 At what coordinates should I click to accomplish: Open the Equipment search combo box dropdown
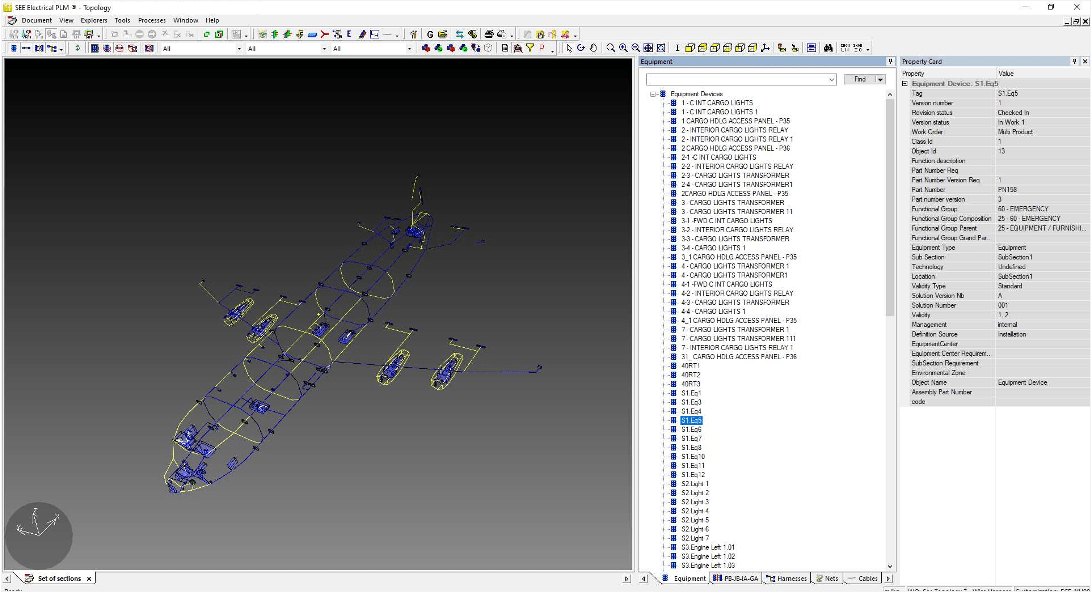point(832,79)
